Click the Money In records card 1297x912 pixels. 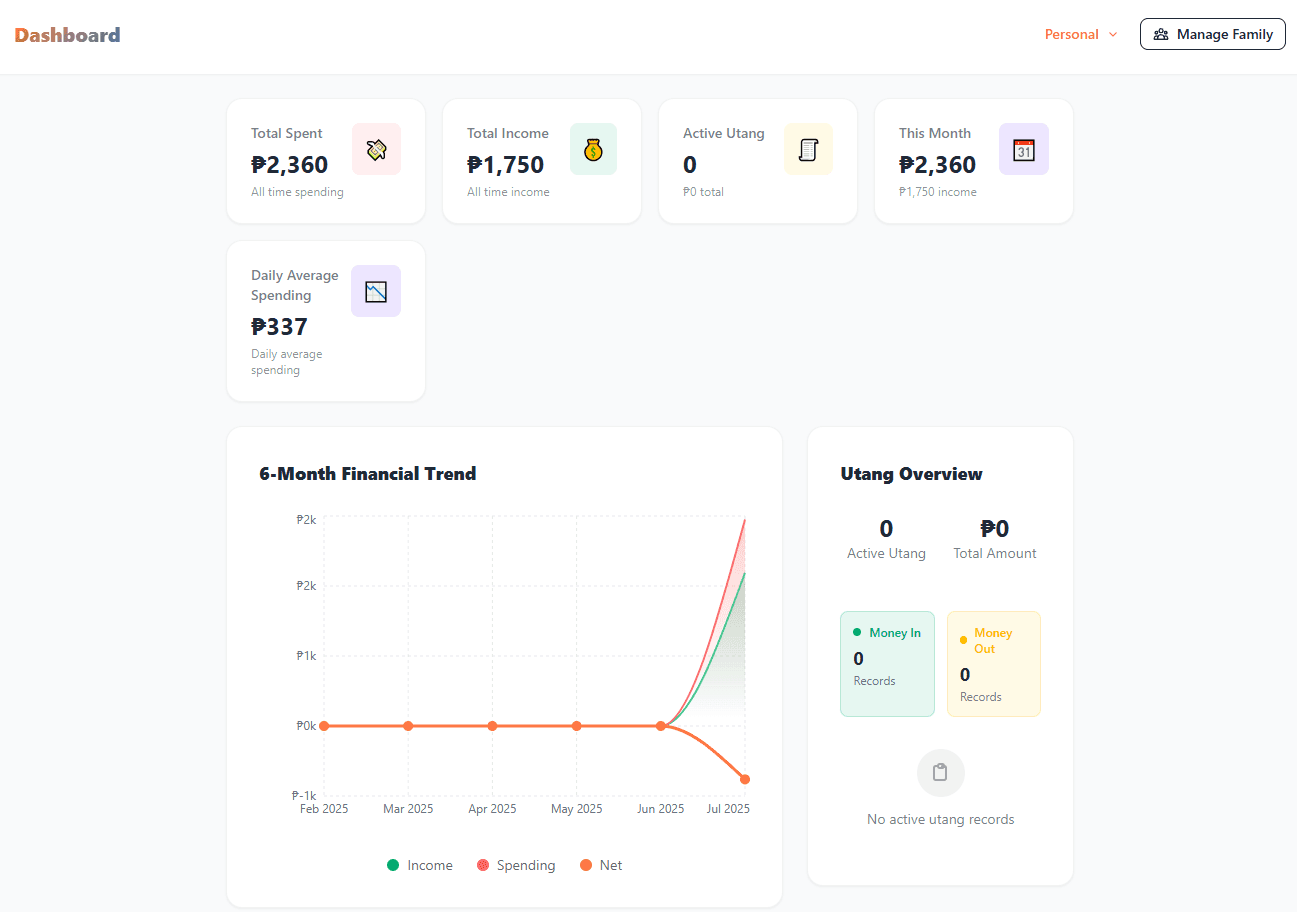click(887, 663)
